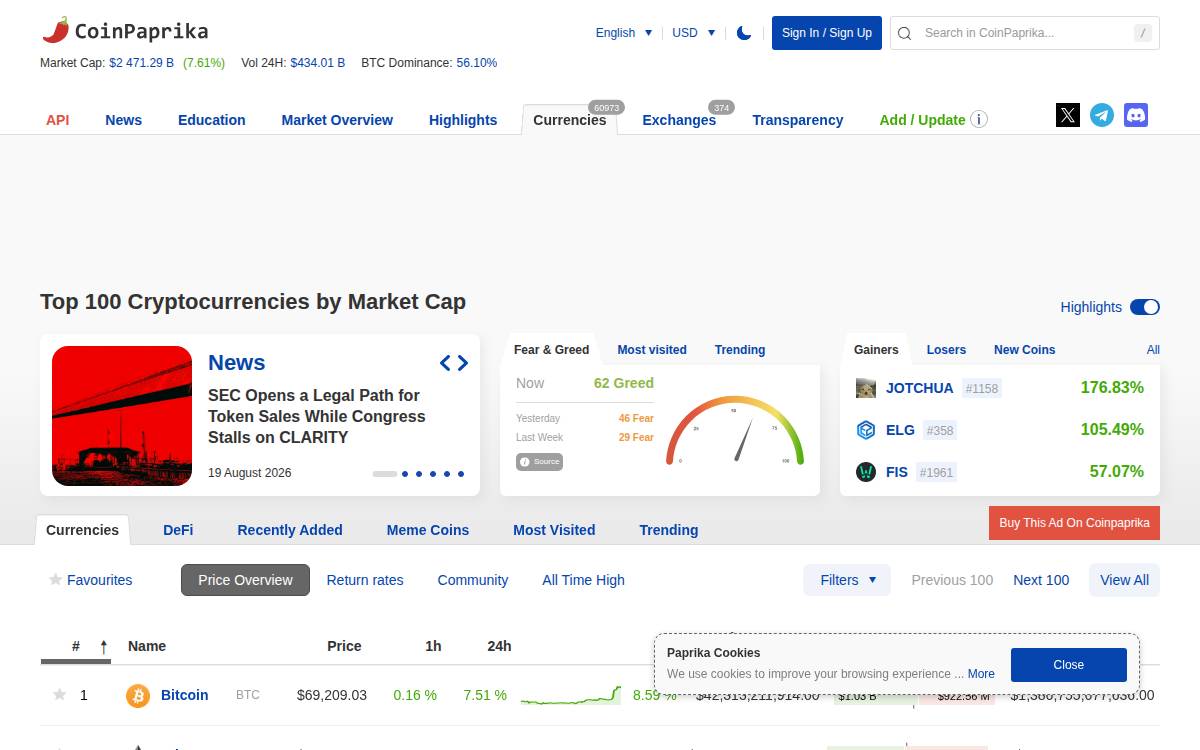Click the Sign In / Sign Up button
This screenshot has height=750, width=1200.
(x=827, y=33)
